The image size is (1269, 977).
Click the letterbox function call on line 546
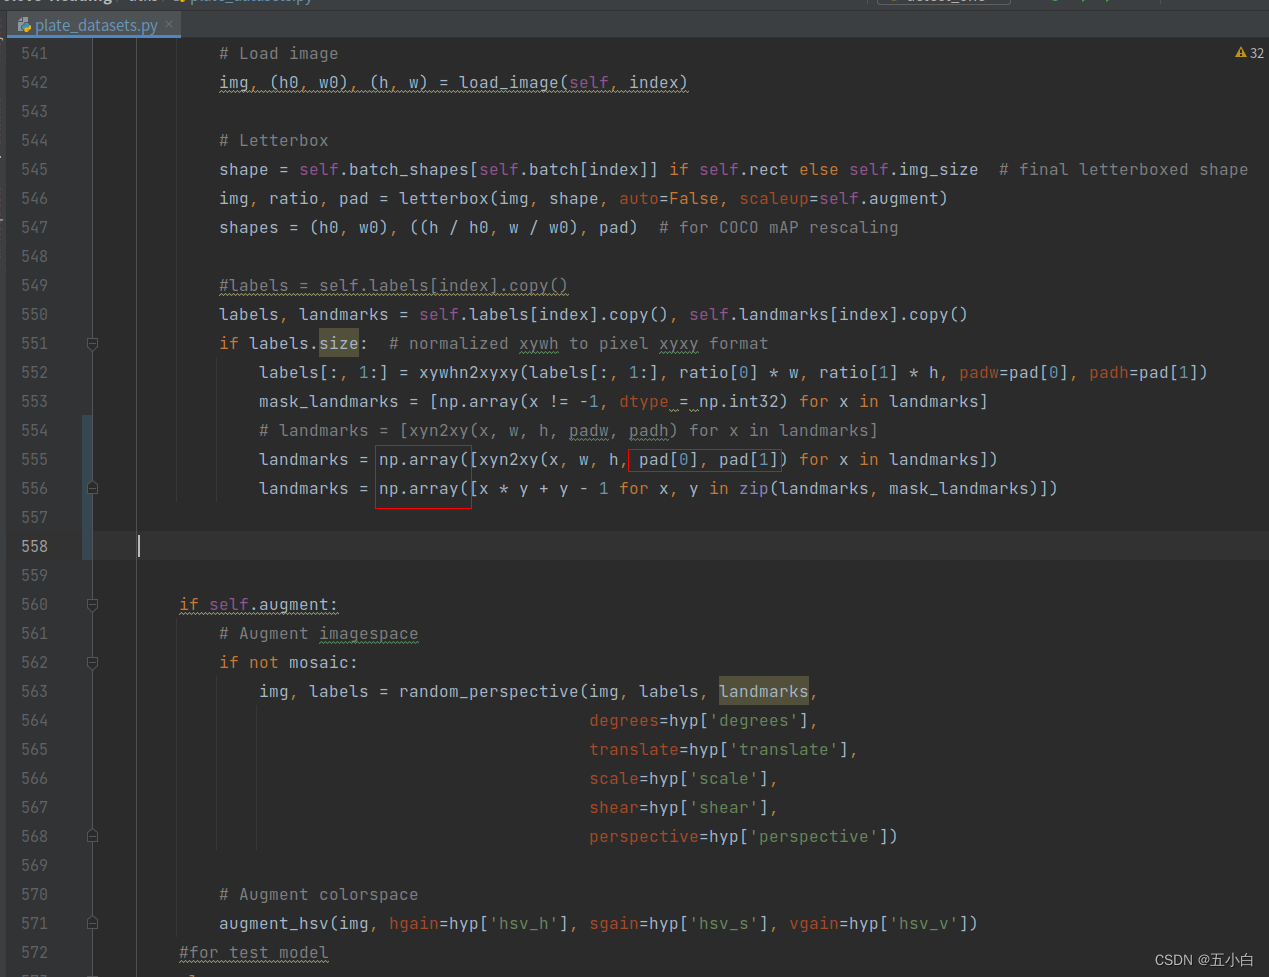(444, 198)
